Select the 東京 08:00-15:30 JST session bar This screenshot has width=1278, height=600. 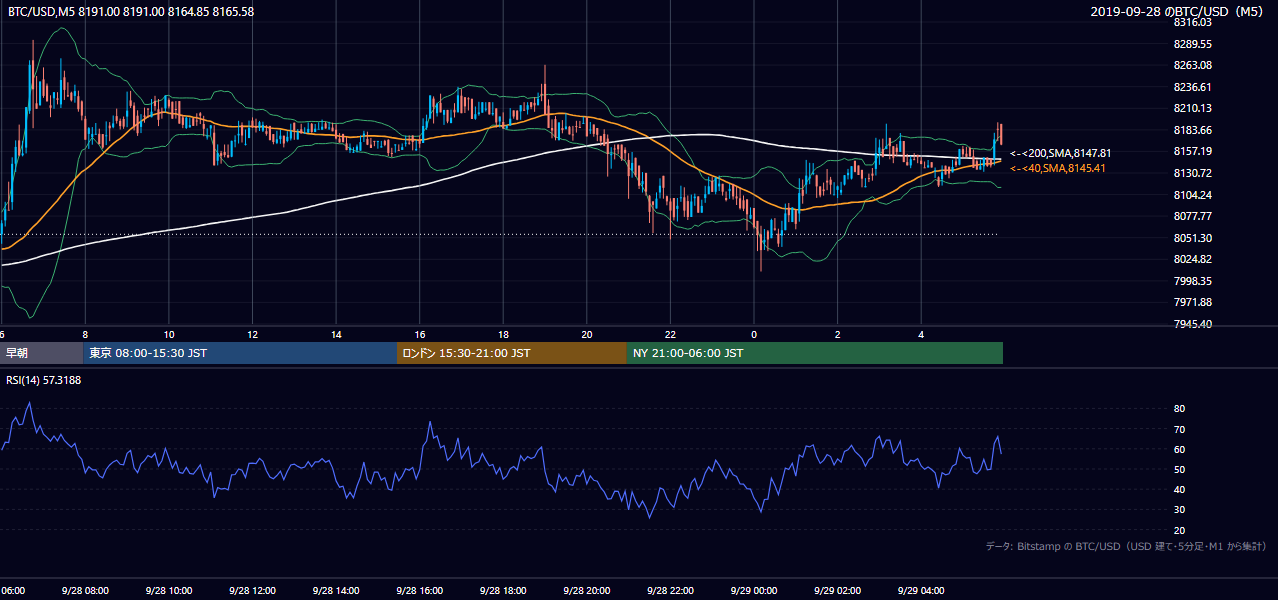coord(240,353)
